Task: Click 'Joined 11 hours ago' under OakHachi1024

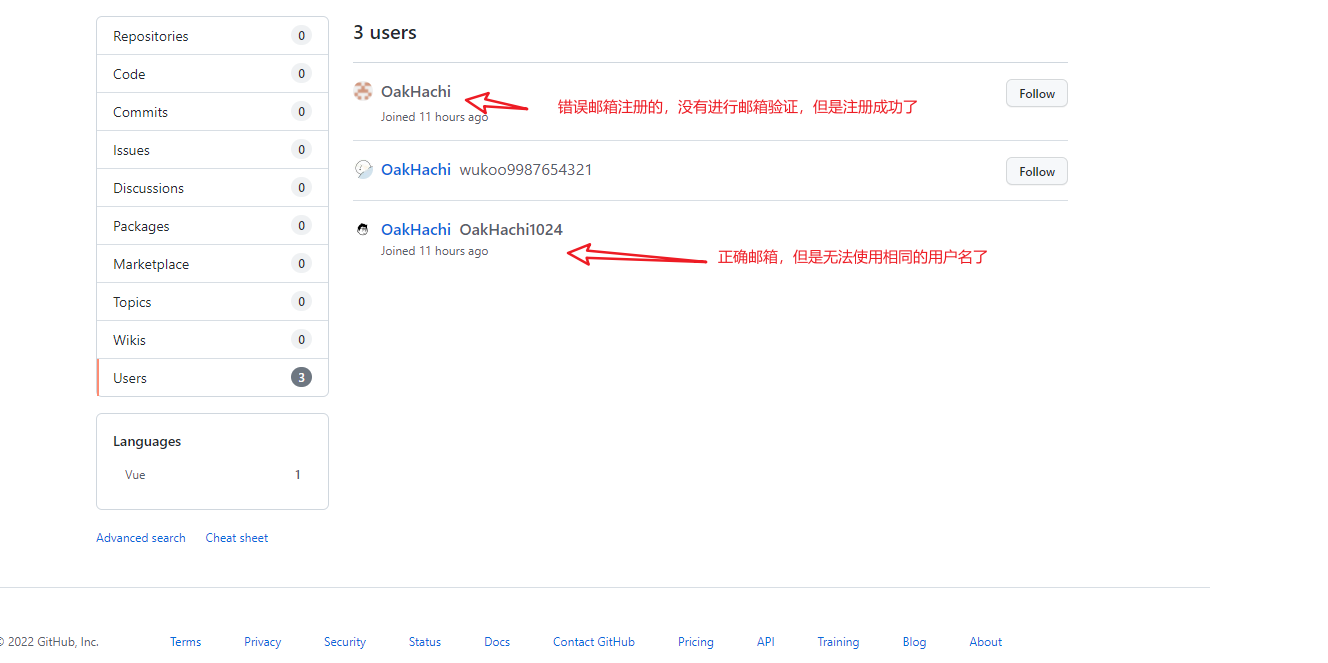Action: click(435, 251)
